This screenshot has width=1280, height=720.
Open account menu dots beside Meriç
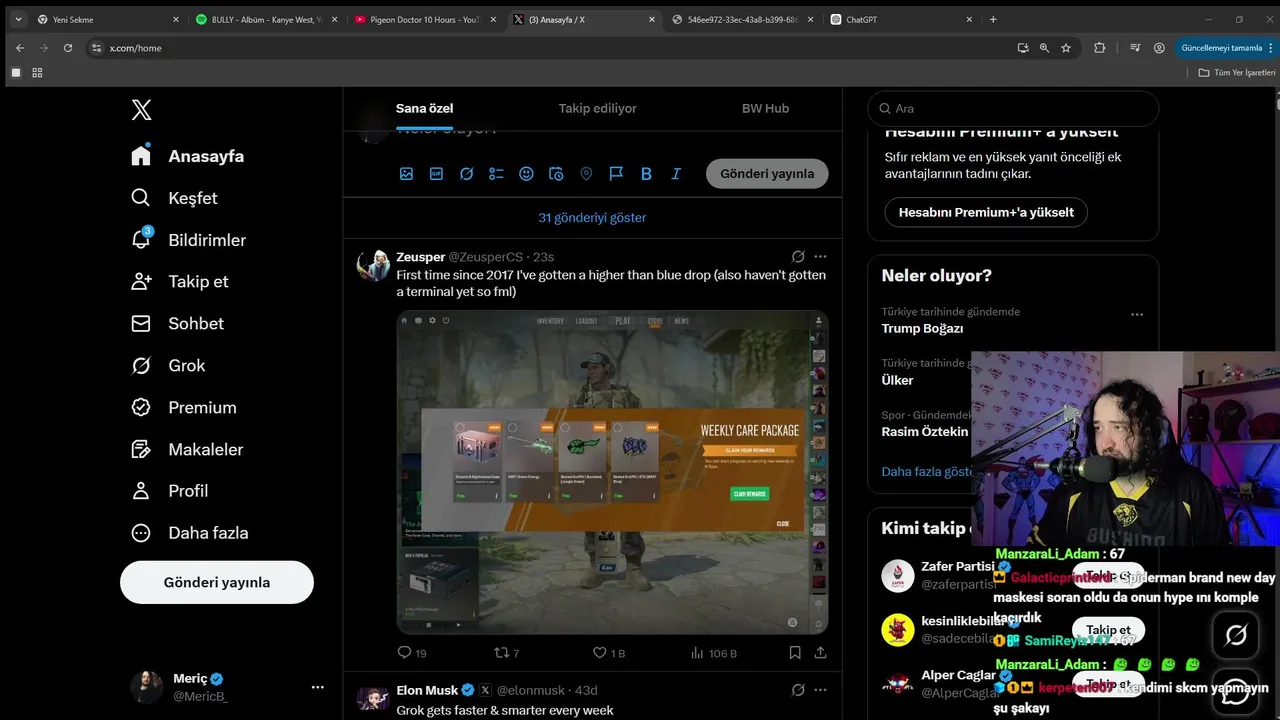[x=318, y=687]
